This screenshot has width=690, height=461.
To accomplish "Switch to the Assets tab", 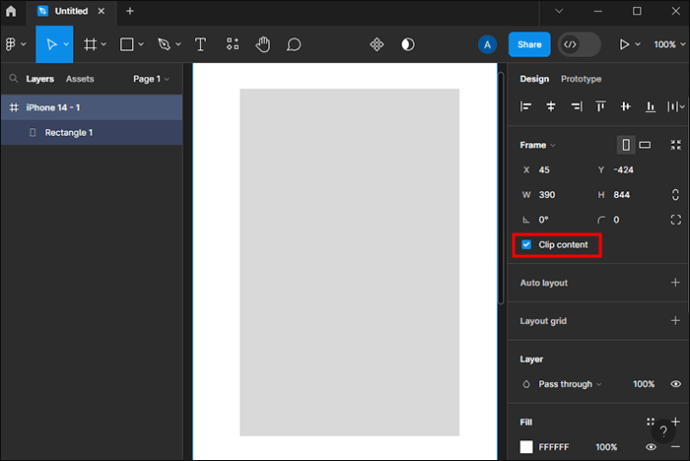I will coord(80,79).
